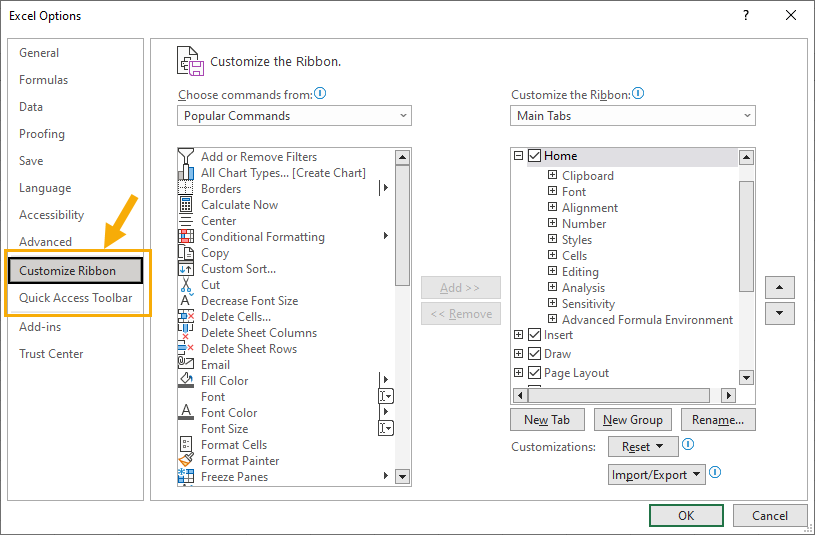Click the Freeze Panes icon
Image resolution: width=815 pixels, height=535 pixels.
click(186, 476)
